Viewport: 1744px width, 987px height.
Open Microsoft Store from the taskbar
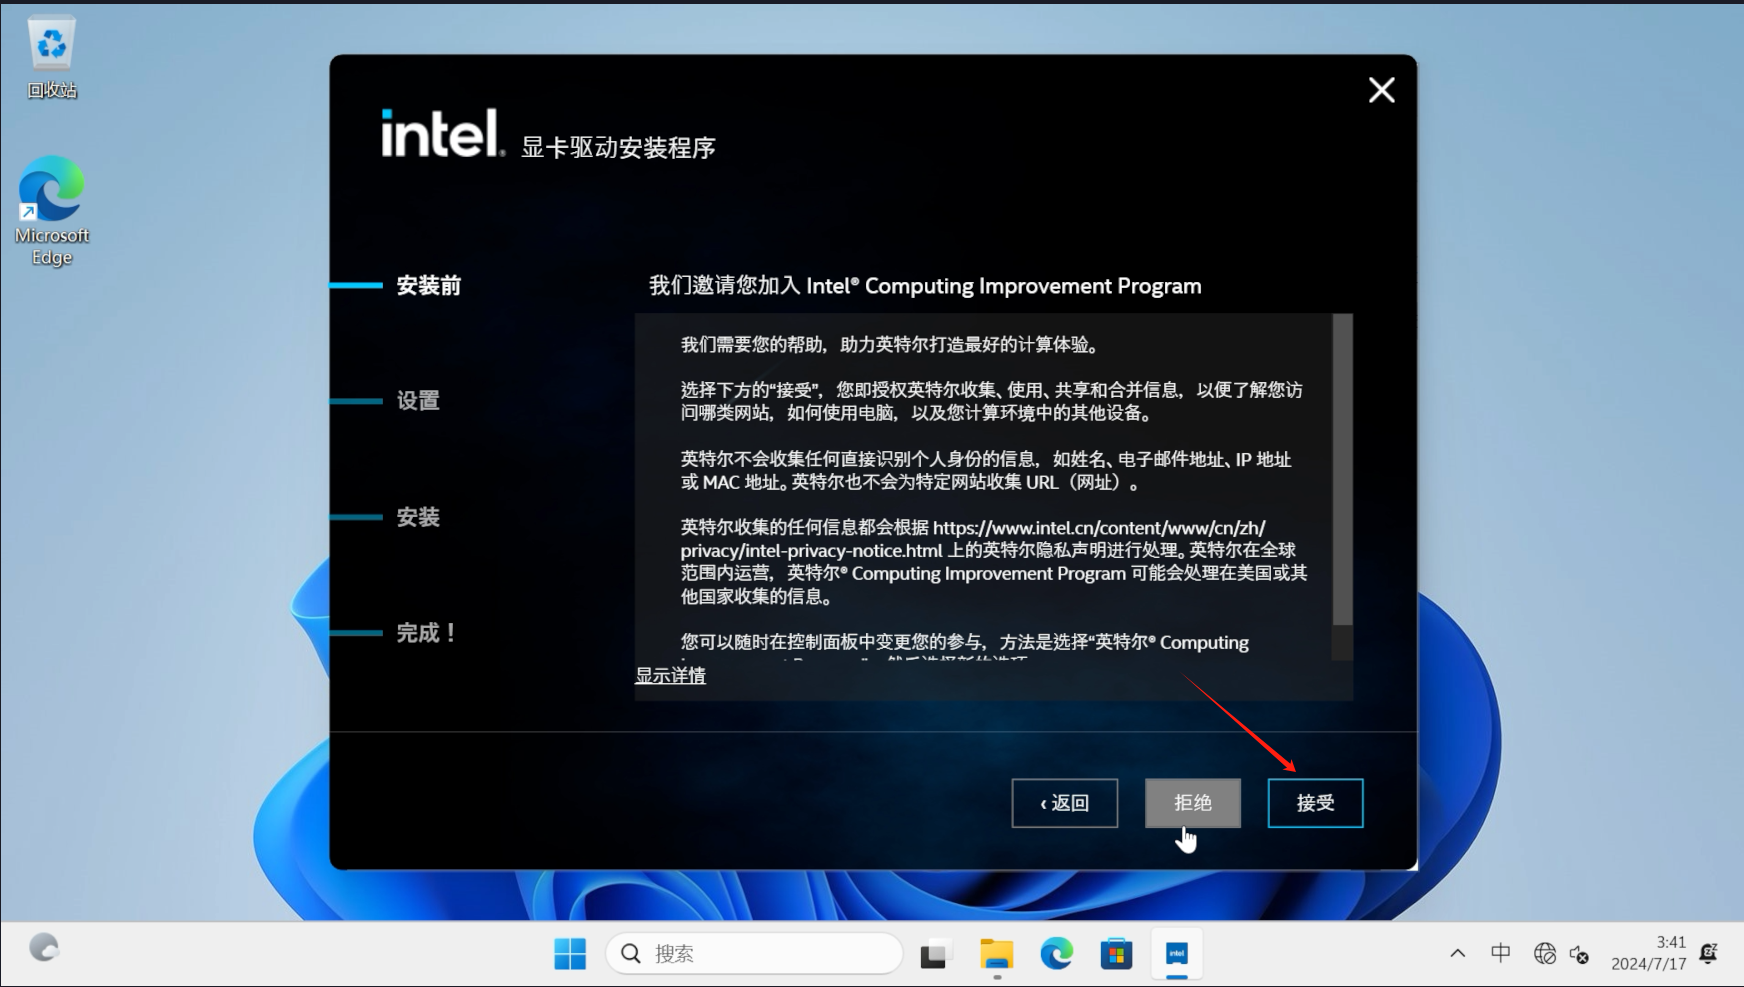tap(1116, 954)
